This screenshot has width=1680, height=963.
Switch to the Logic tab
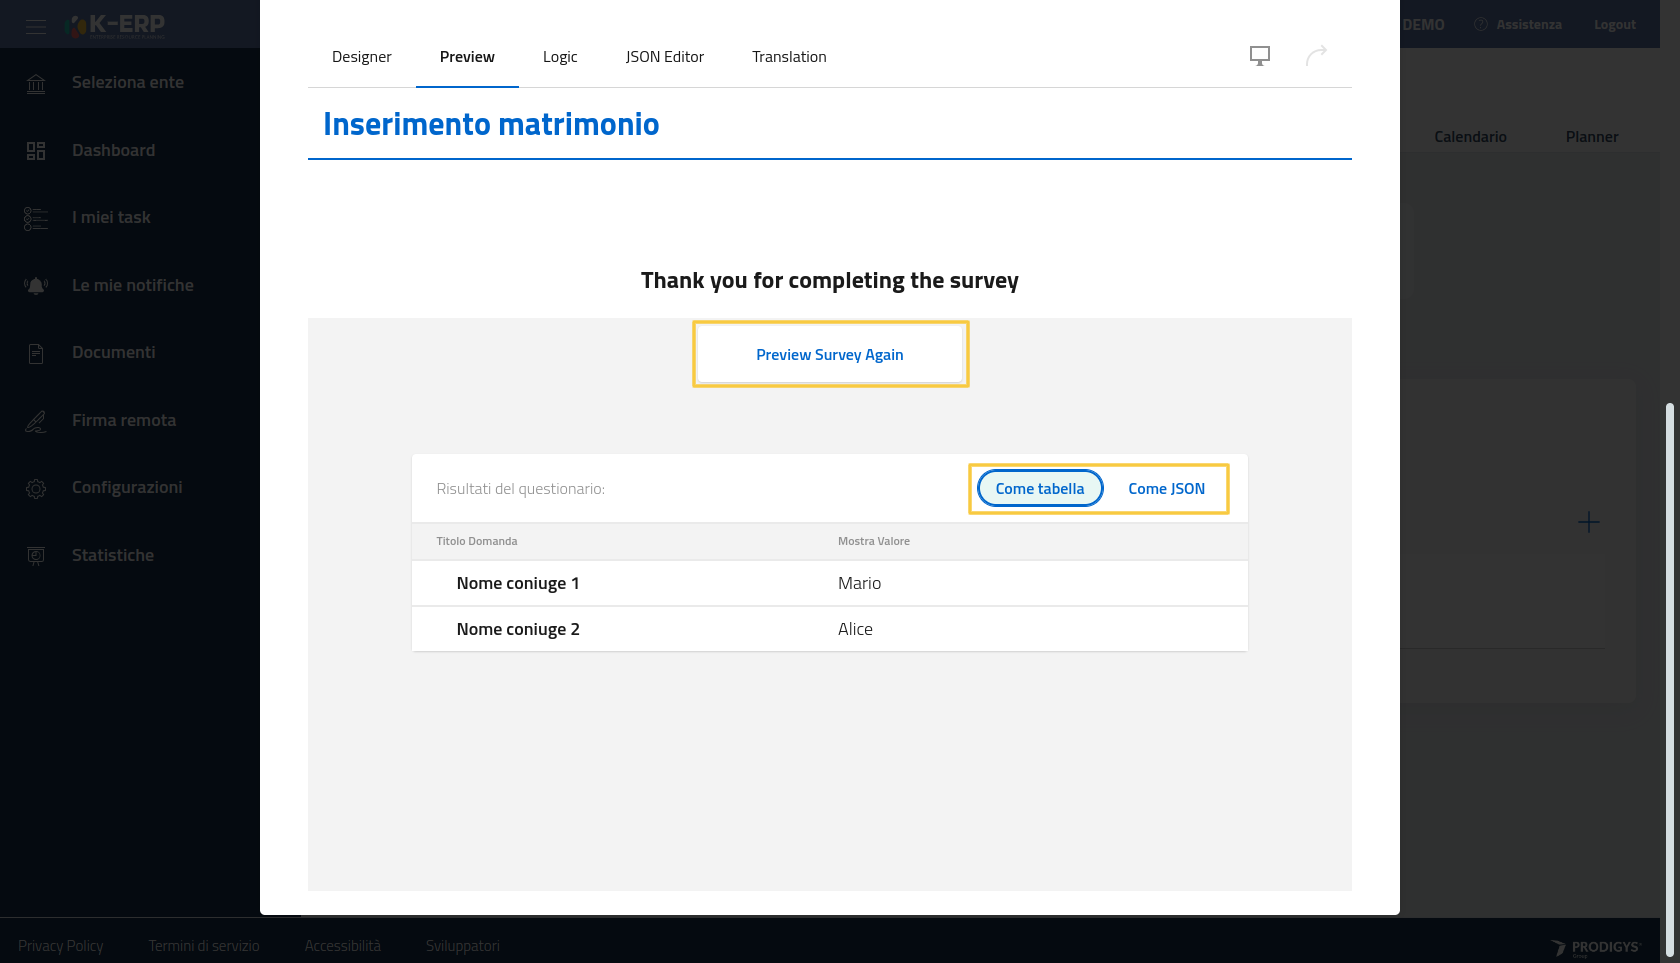tap(560, 57)
